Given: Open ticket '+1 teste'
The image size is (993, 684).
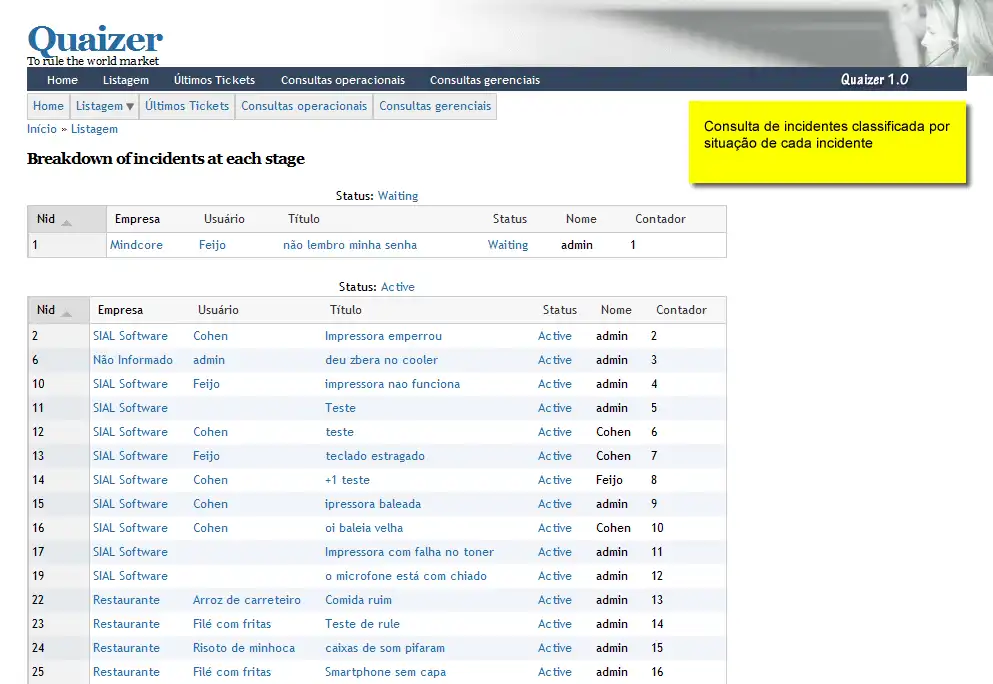Looking at the screenshot, I should 347,480.
